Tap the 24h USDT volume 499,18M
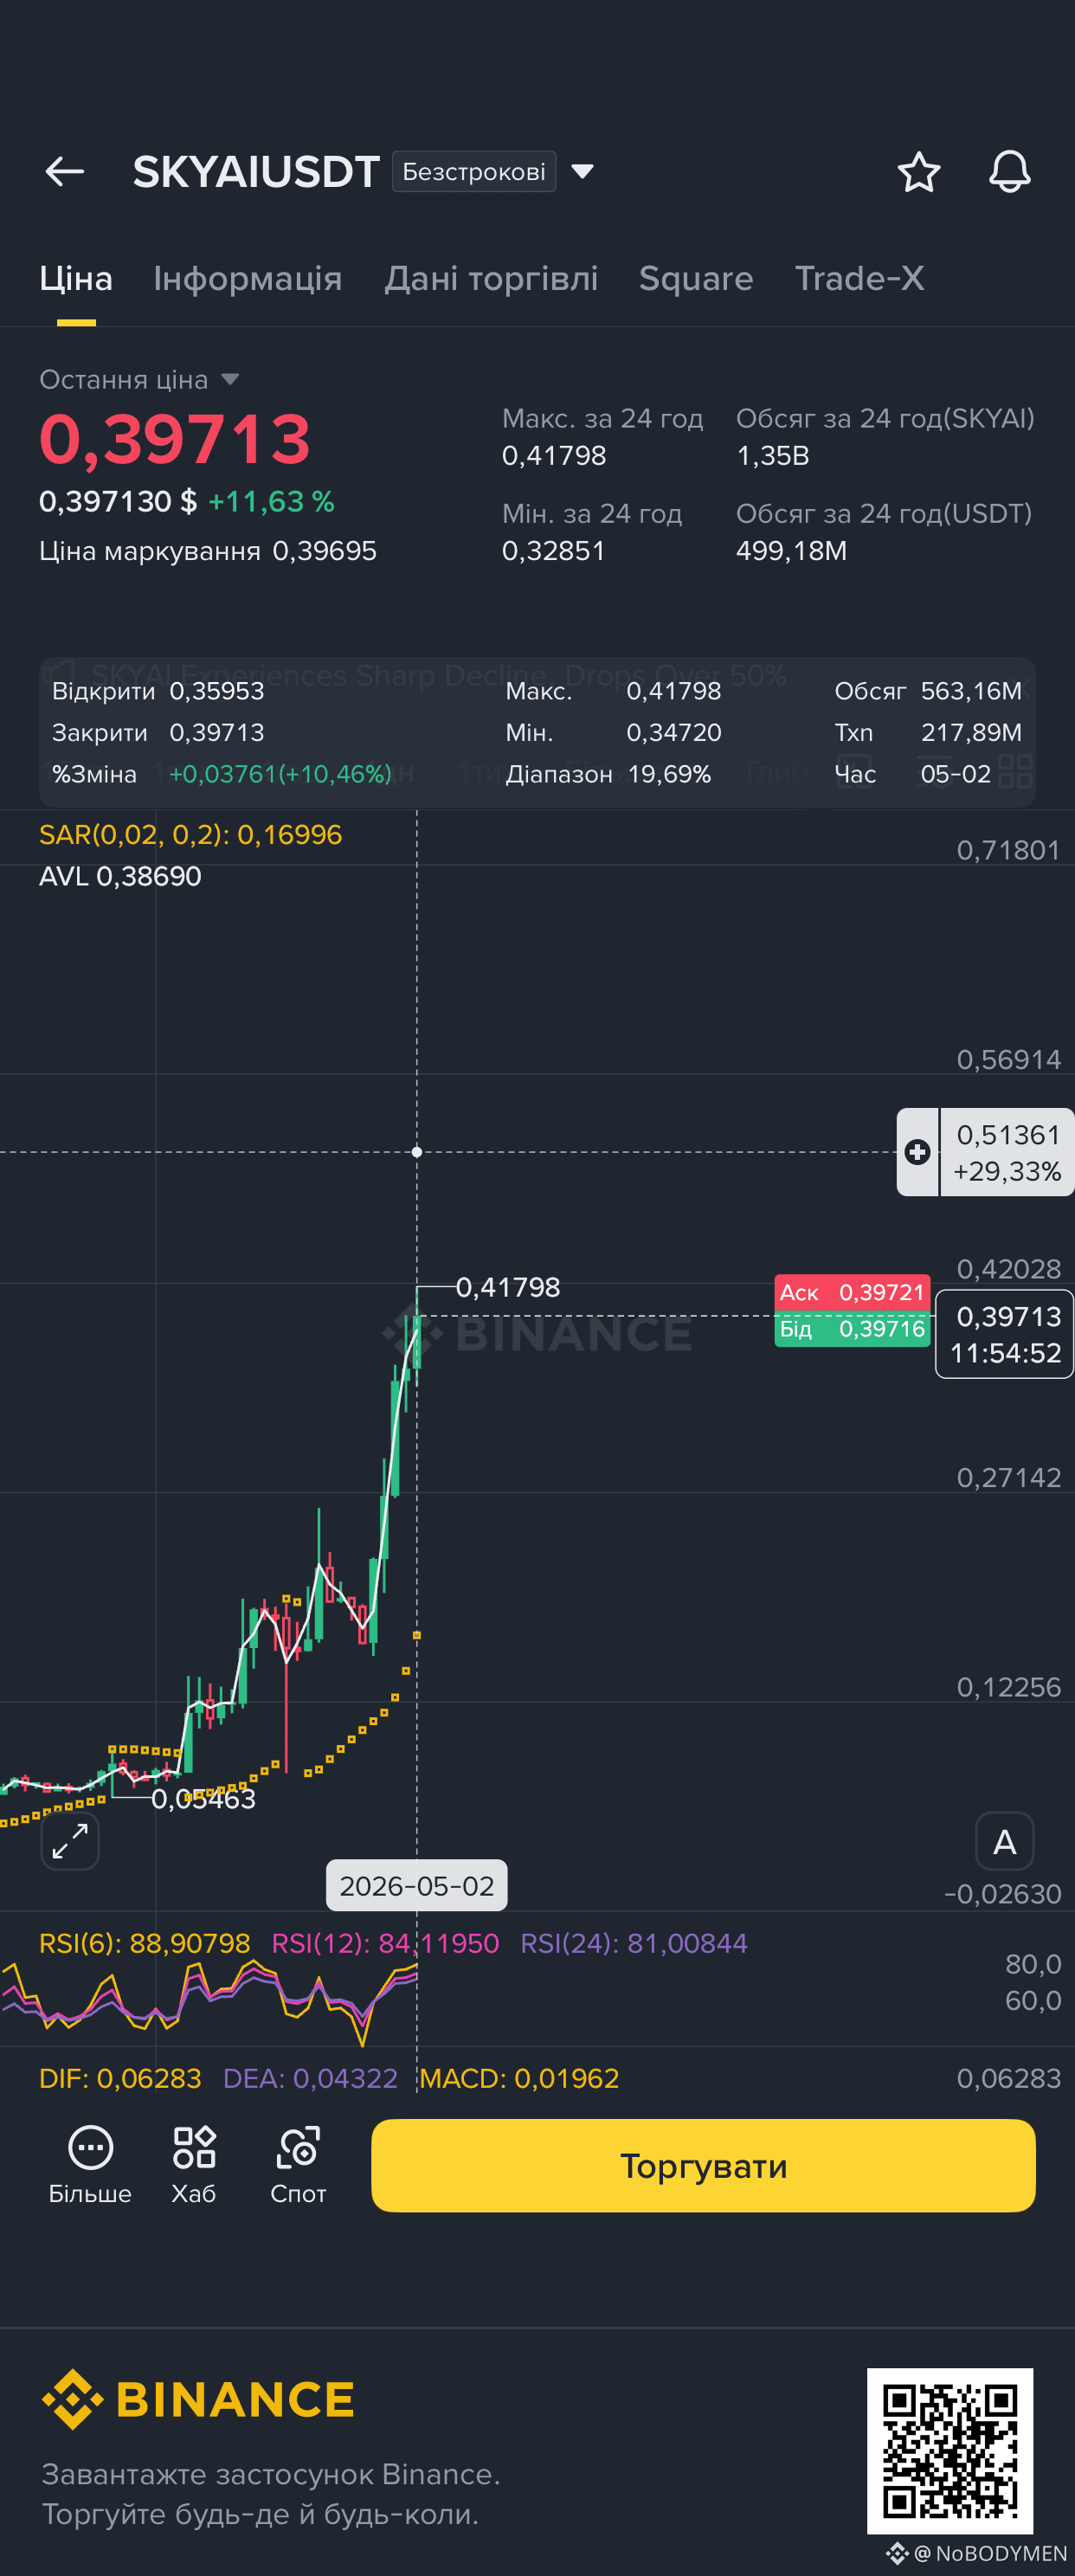The width and height of the screenshot is (1075, 2576). click(791, 551)
